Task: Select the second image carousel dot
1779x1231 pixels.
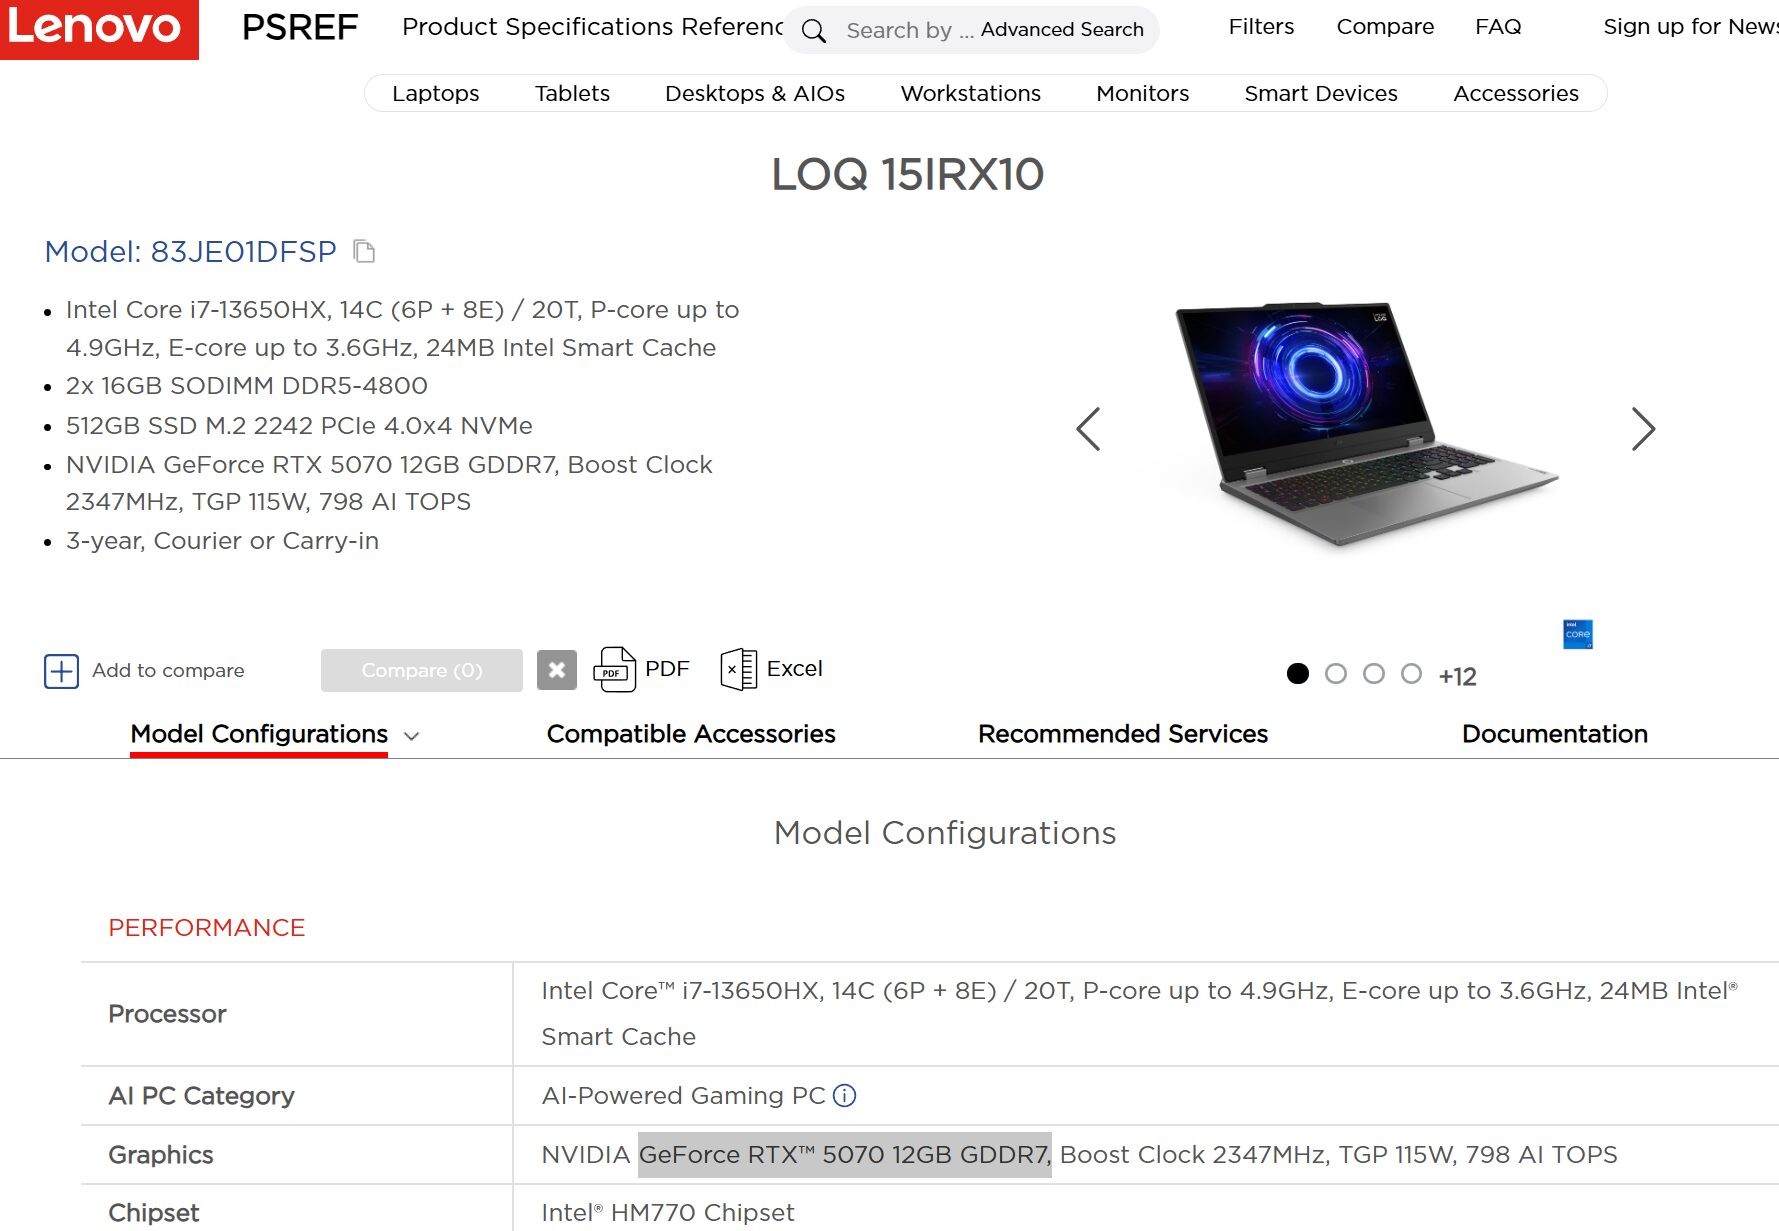Action: [1336, 674]
